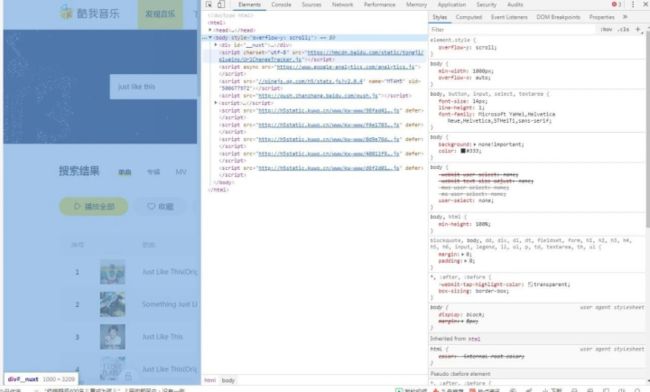Image resolution: width=650 pixels, height=392 pixels.
Task: Click heart favorite button on webpage
Action: 160,206
